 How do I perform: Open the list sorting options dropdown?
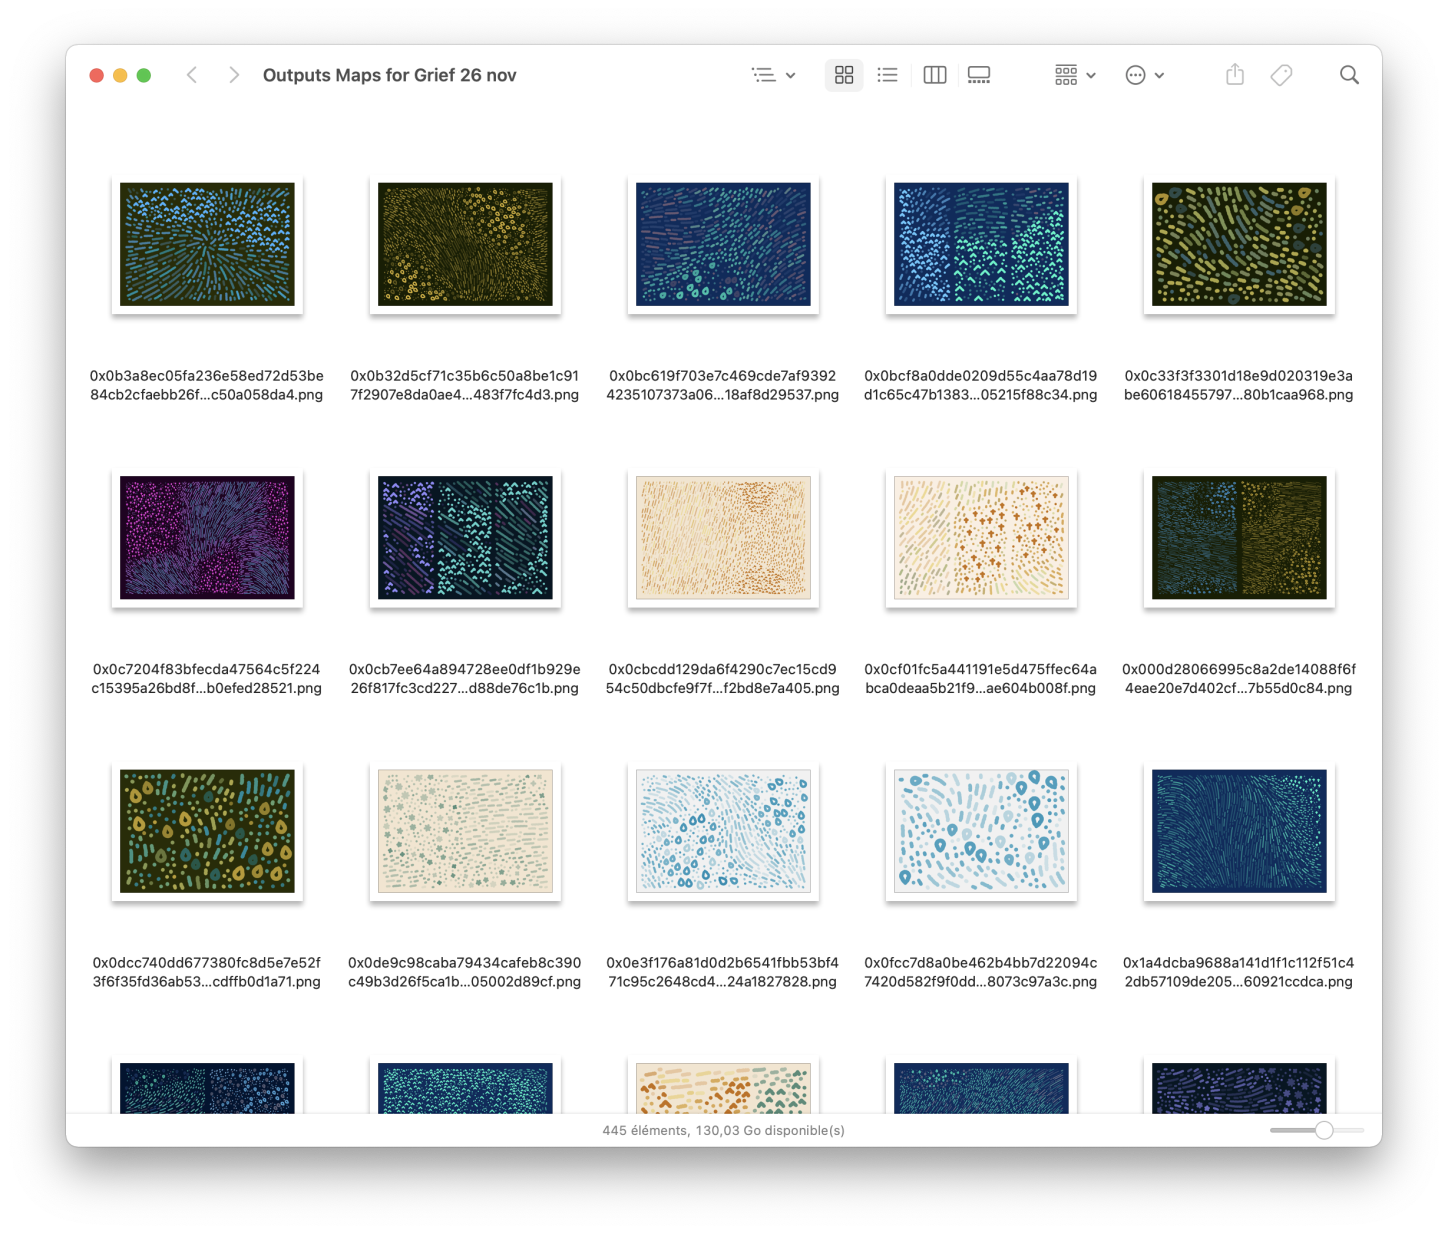773,75
